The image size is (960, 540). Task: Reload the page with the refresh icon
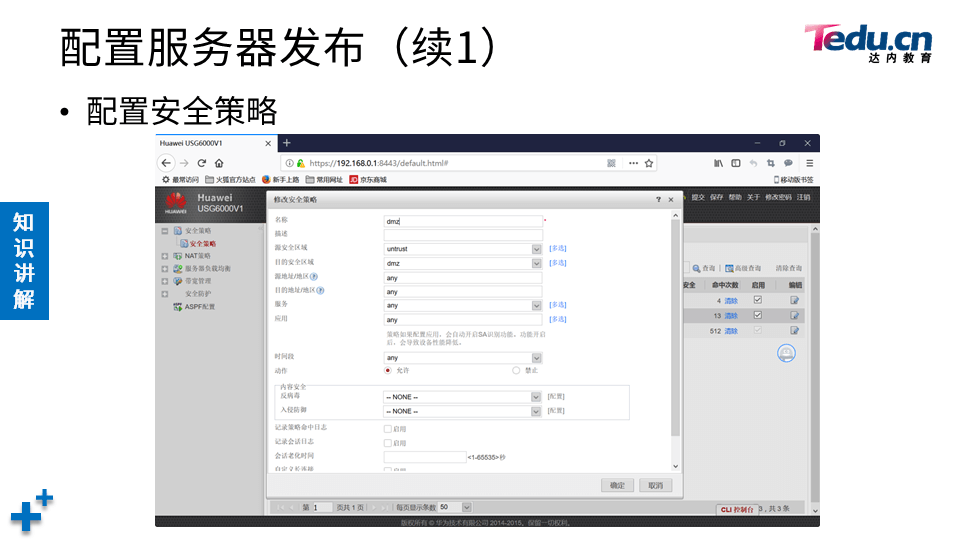point(201,163)
